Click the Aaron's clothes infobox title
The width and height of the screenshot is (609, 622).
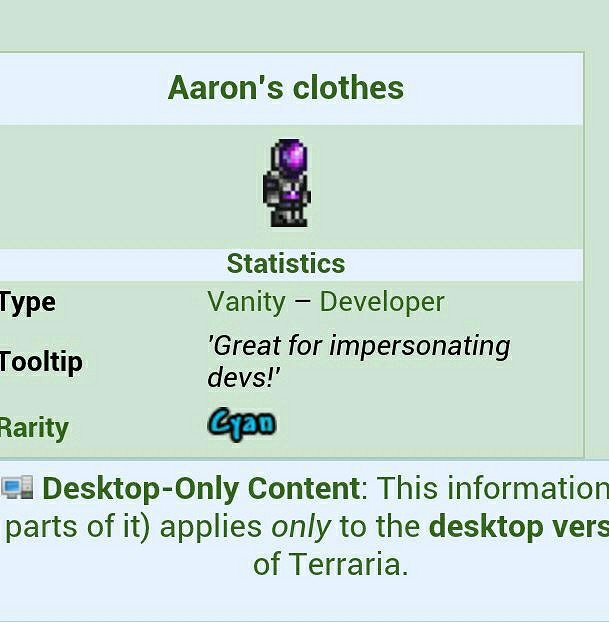click(286, 88)
